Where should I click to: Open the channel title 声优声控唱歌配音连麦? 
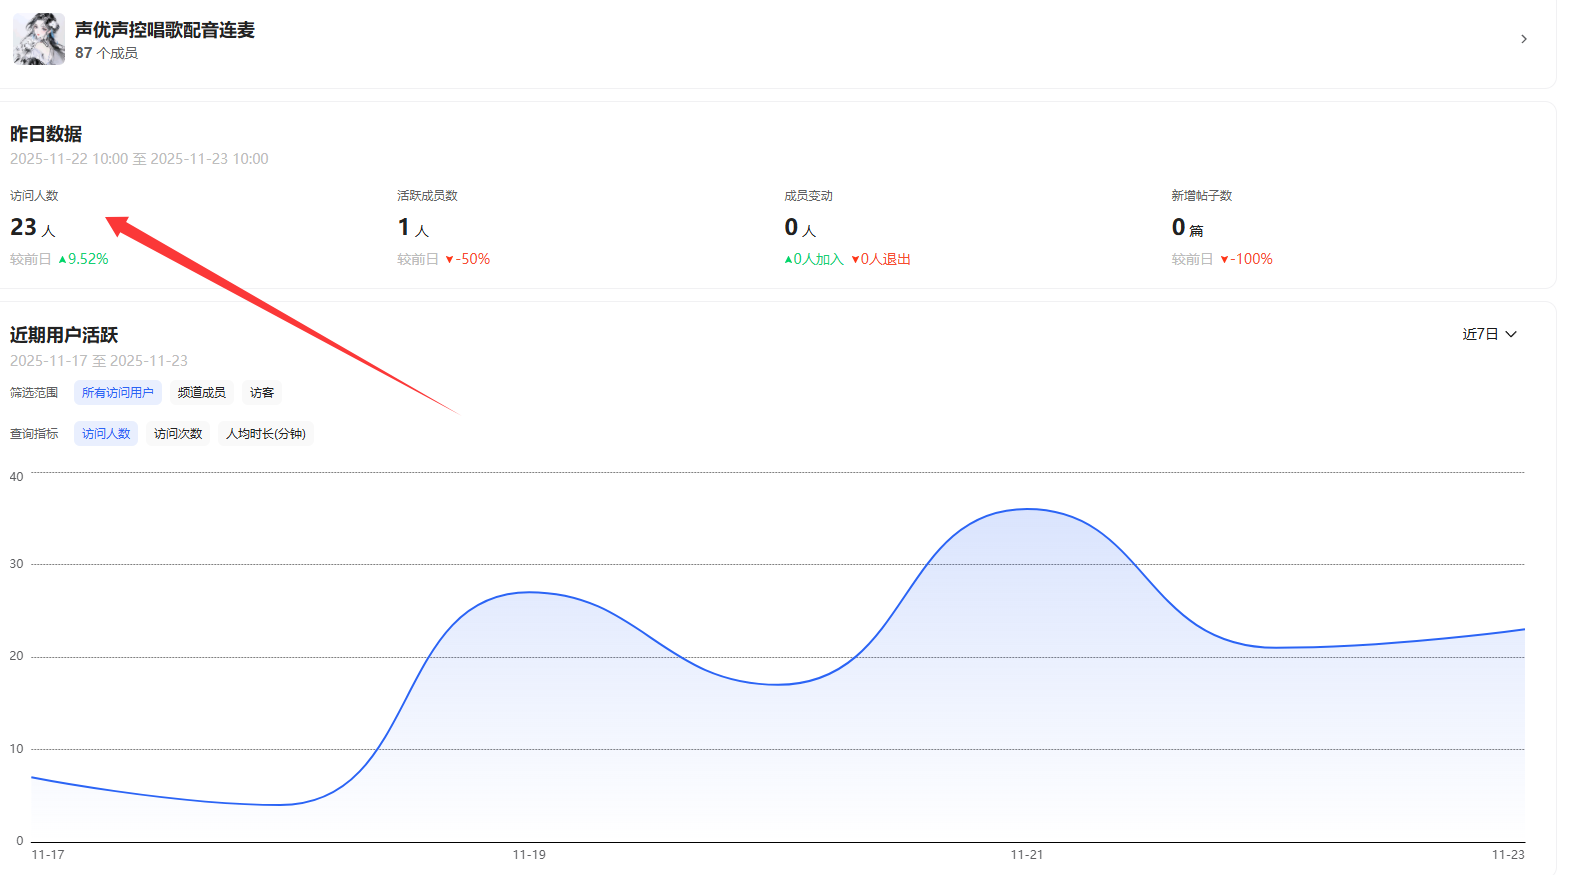tap(165, 30)
